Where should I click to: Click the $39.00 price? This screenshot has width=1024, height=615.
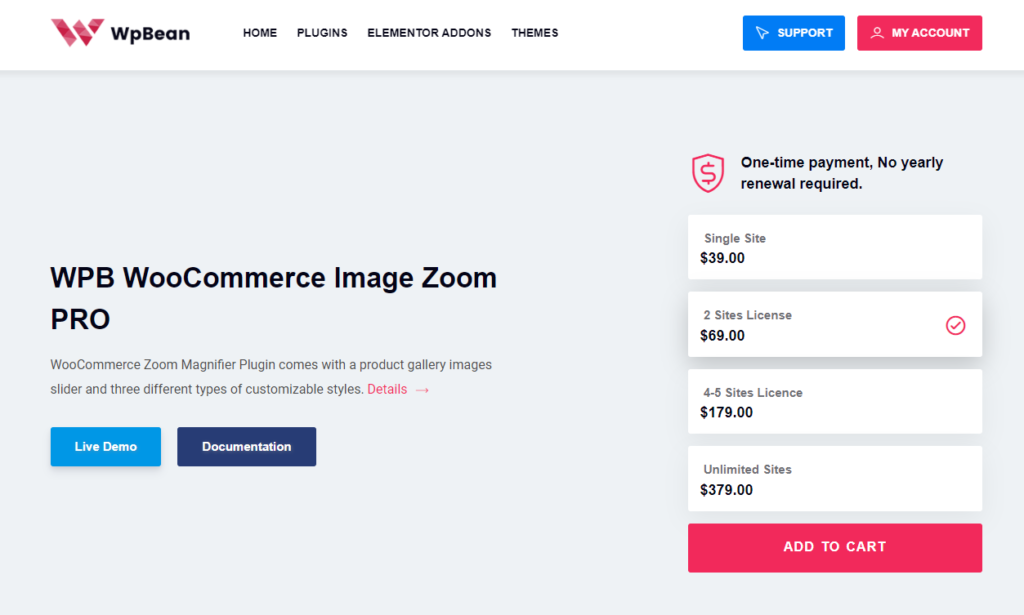722,258
